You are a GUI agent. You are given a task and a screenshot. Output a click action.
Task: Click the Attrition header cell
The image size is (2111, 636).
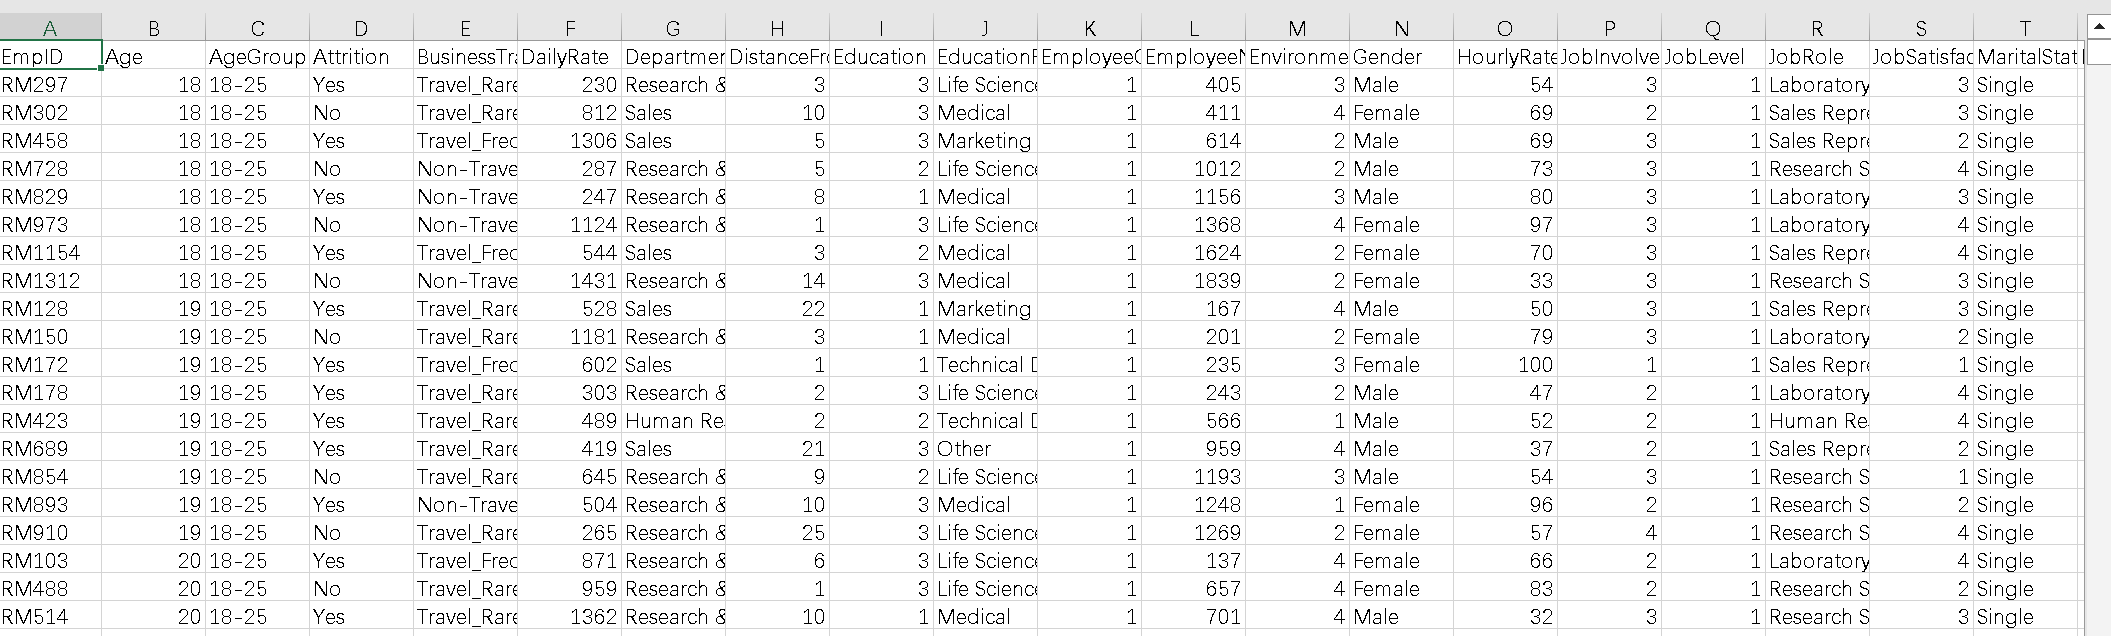[x=361, y=57]
